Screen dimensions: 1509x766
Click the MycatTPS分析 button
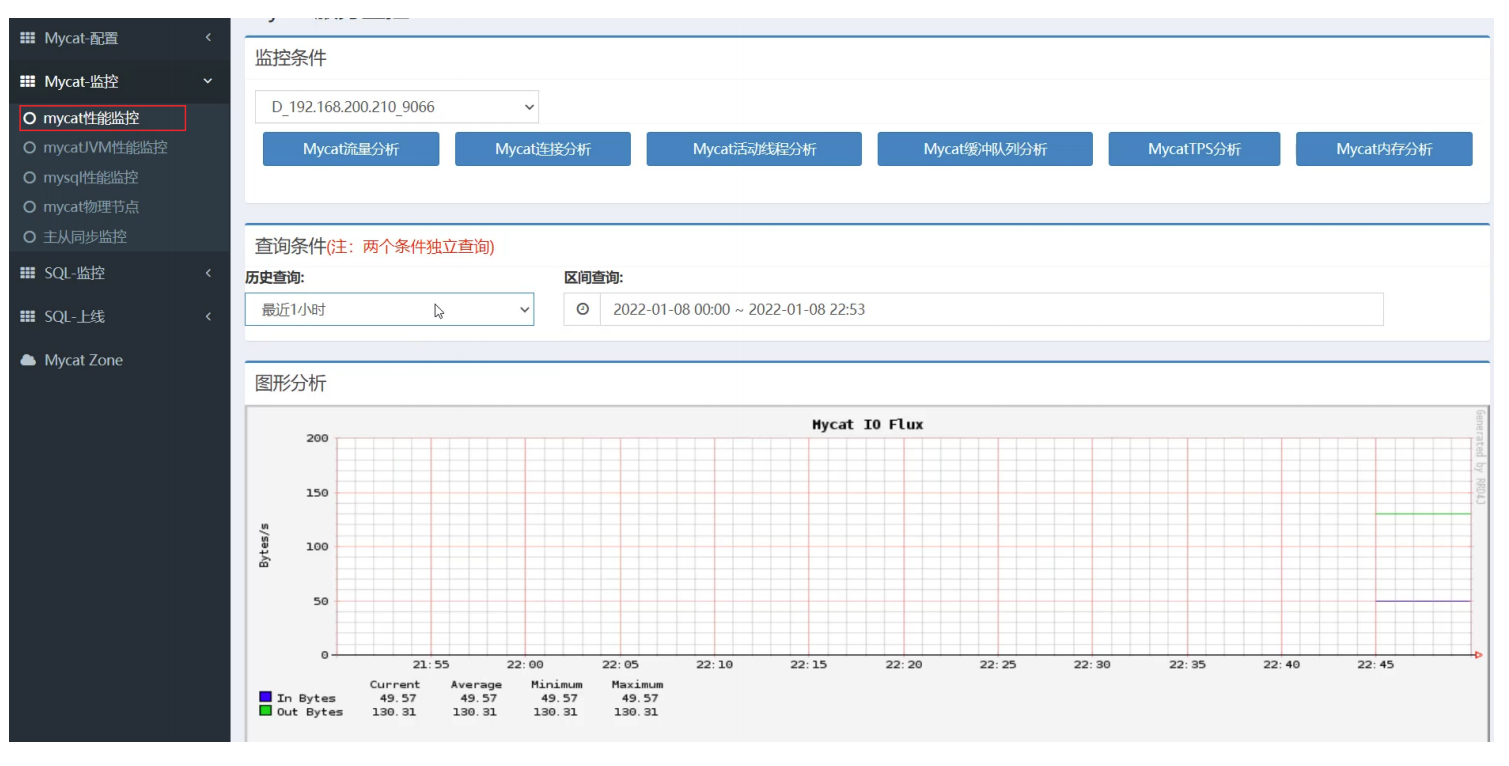point(1194,149)
